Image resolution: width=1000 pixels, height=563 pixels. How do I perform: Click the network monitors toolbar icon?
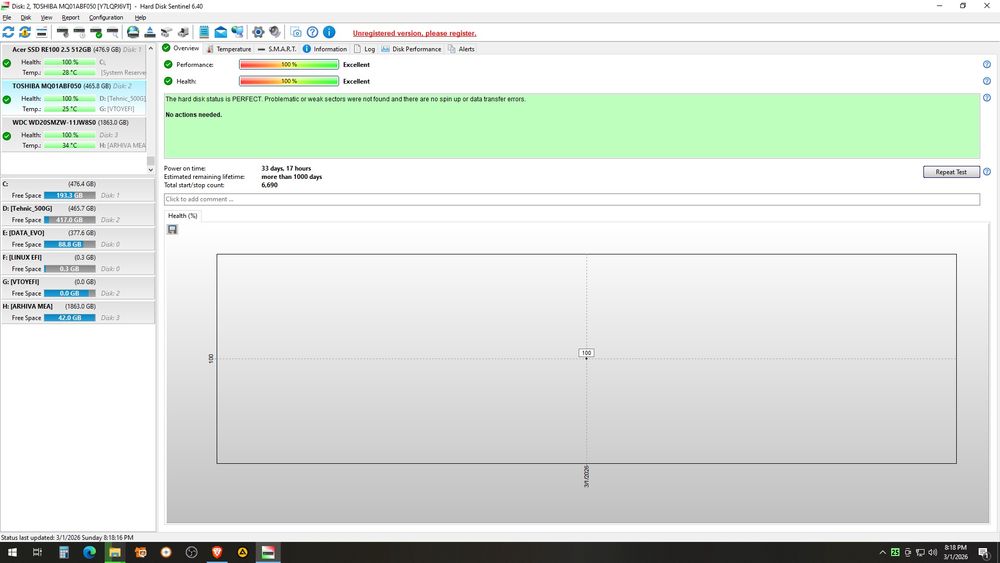click(237, 32)
